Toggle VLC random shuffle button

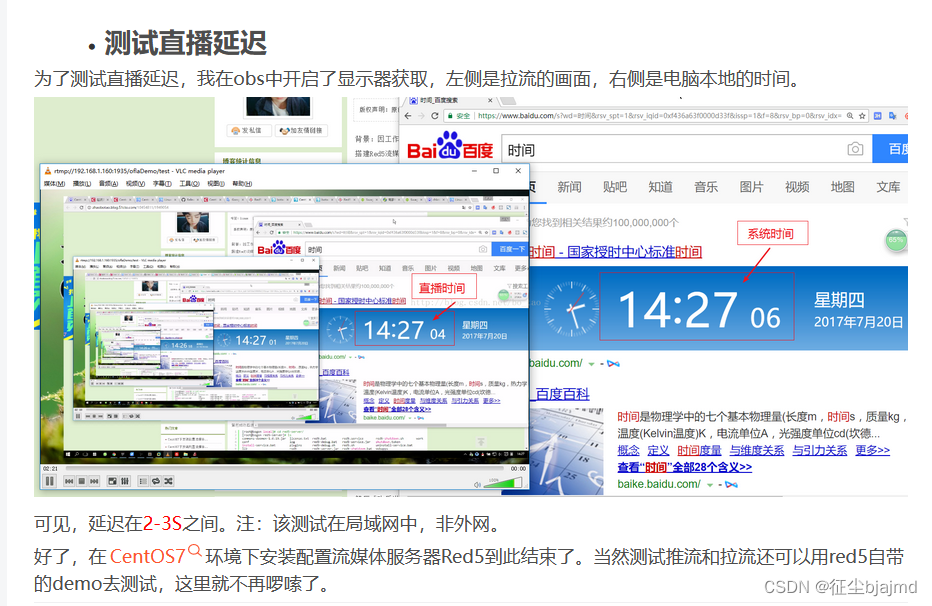pos(168,481)
